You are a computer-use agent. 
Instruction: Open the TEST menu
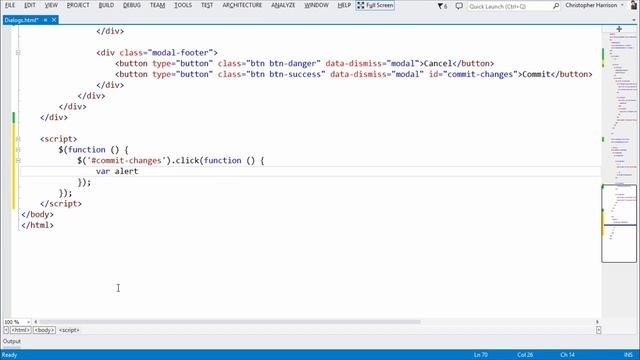tap(207, 5)
